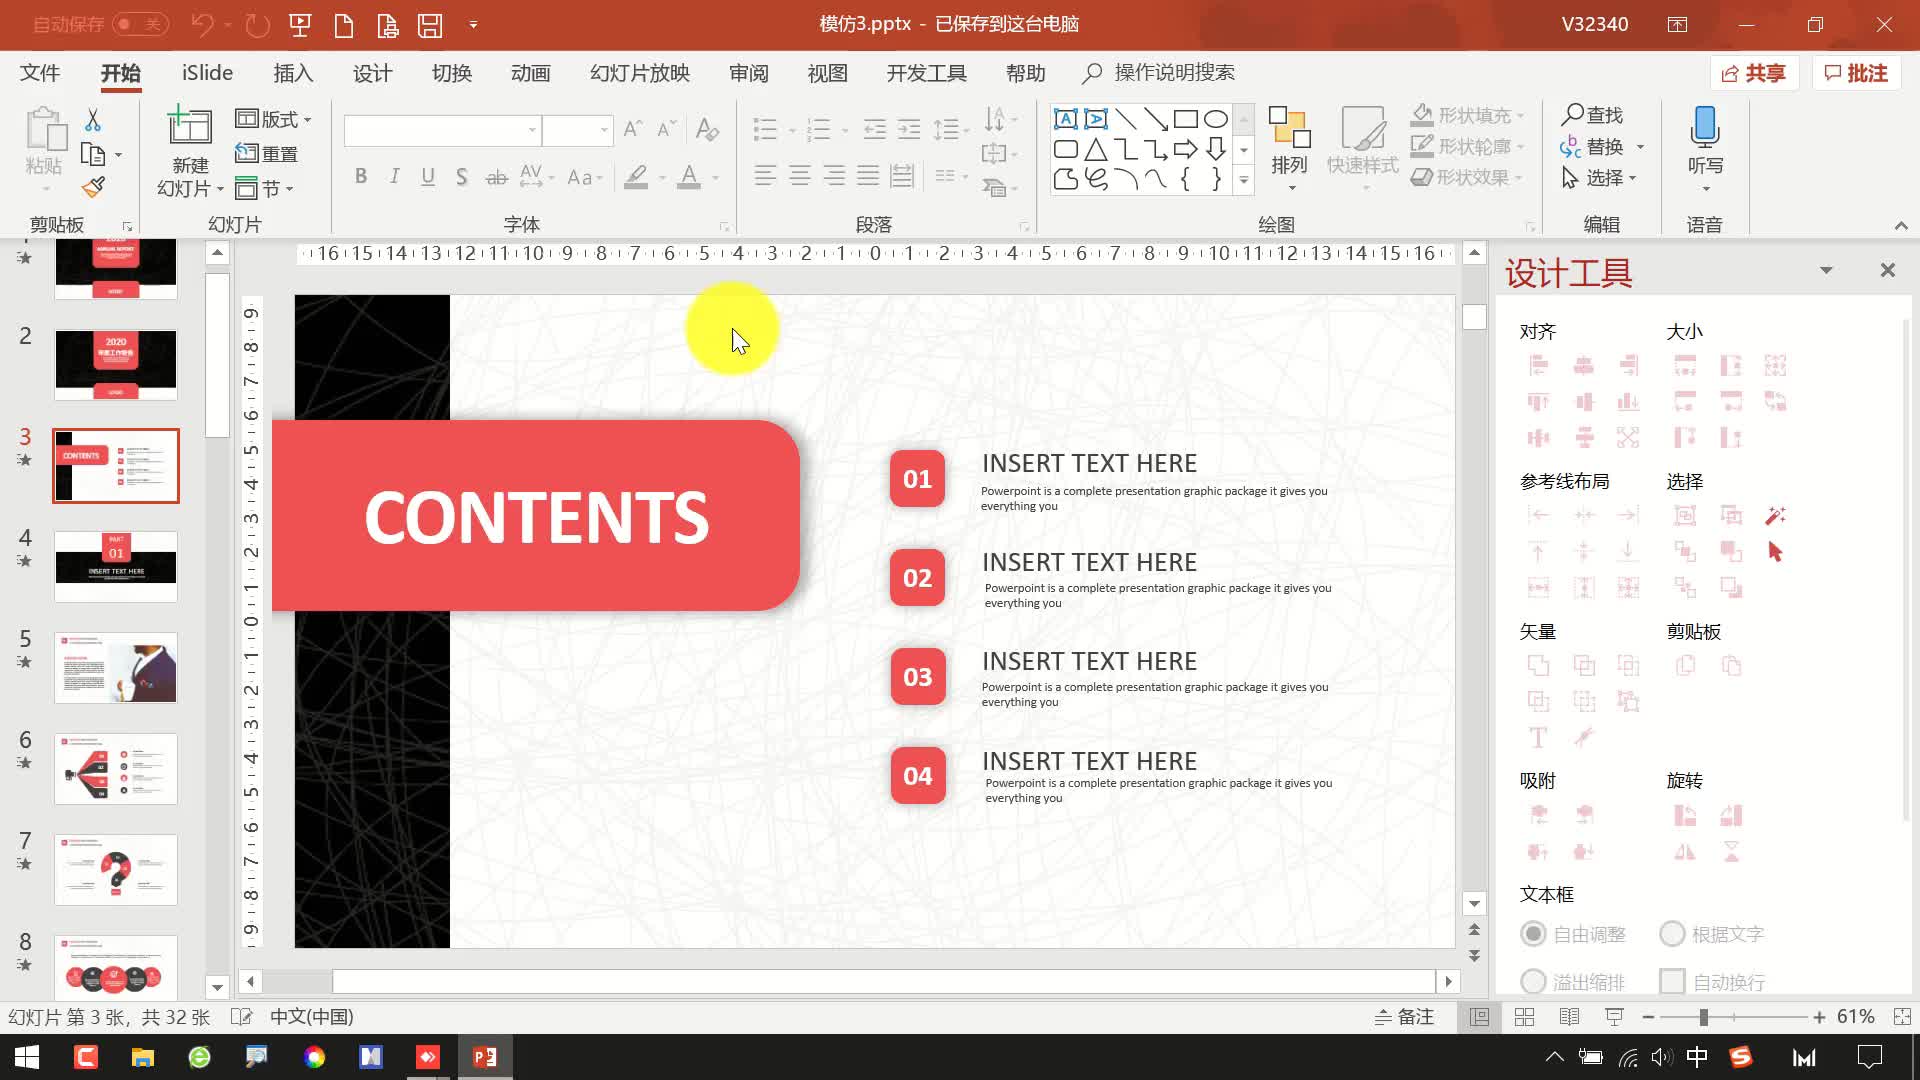The width and height of the screenshot is (1920, 1080).
Task: Click the 排列 arrange button
Action: (1289, 150)
